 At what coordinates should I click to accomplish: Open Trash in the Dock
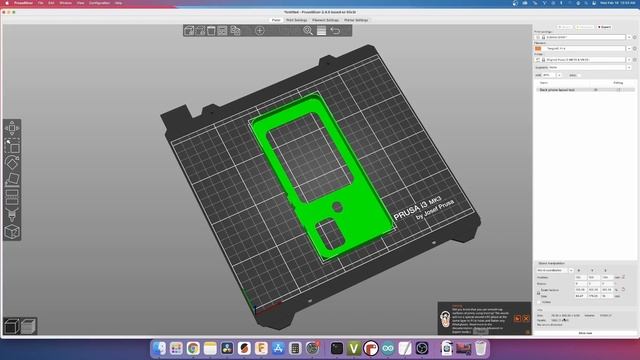pyautogui.click(x=481, y=348)
